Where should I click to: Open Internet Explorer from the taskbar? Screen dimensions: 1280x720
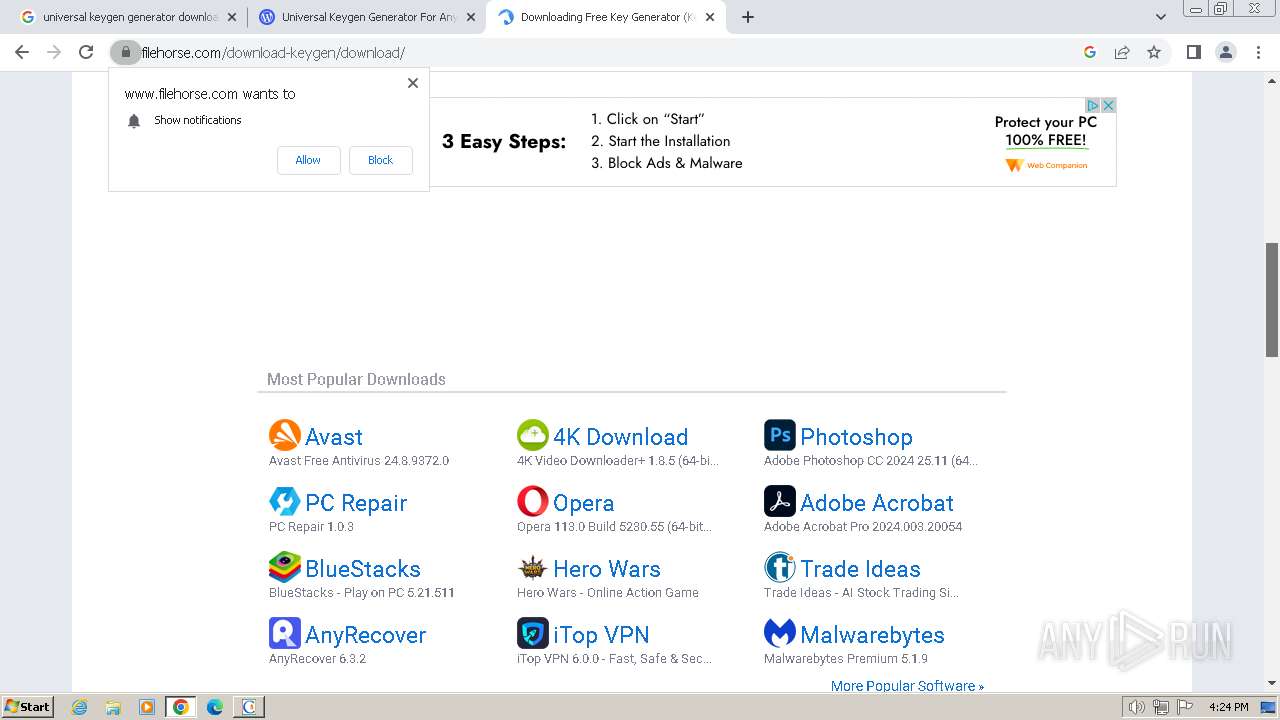[x=80, y=707]
